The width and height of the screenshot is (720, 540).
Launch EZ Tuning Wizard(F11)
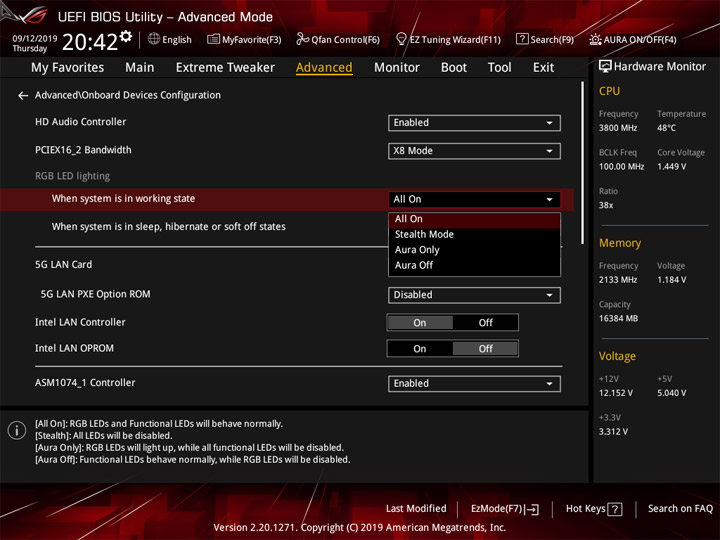click(448, 39)
